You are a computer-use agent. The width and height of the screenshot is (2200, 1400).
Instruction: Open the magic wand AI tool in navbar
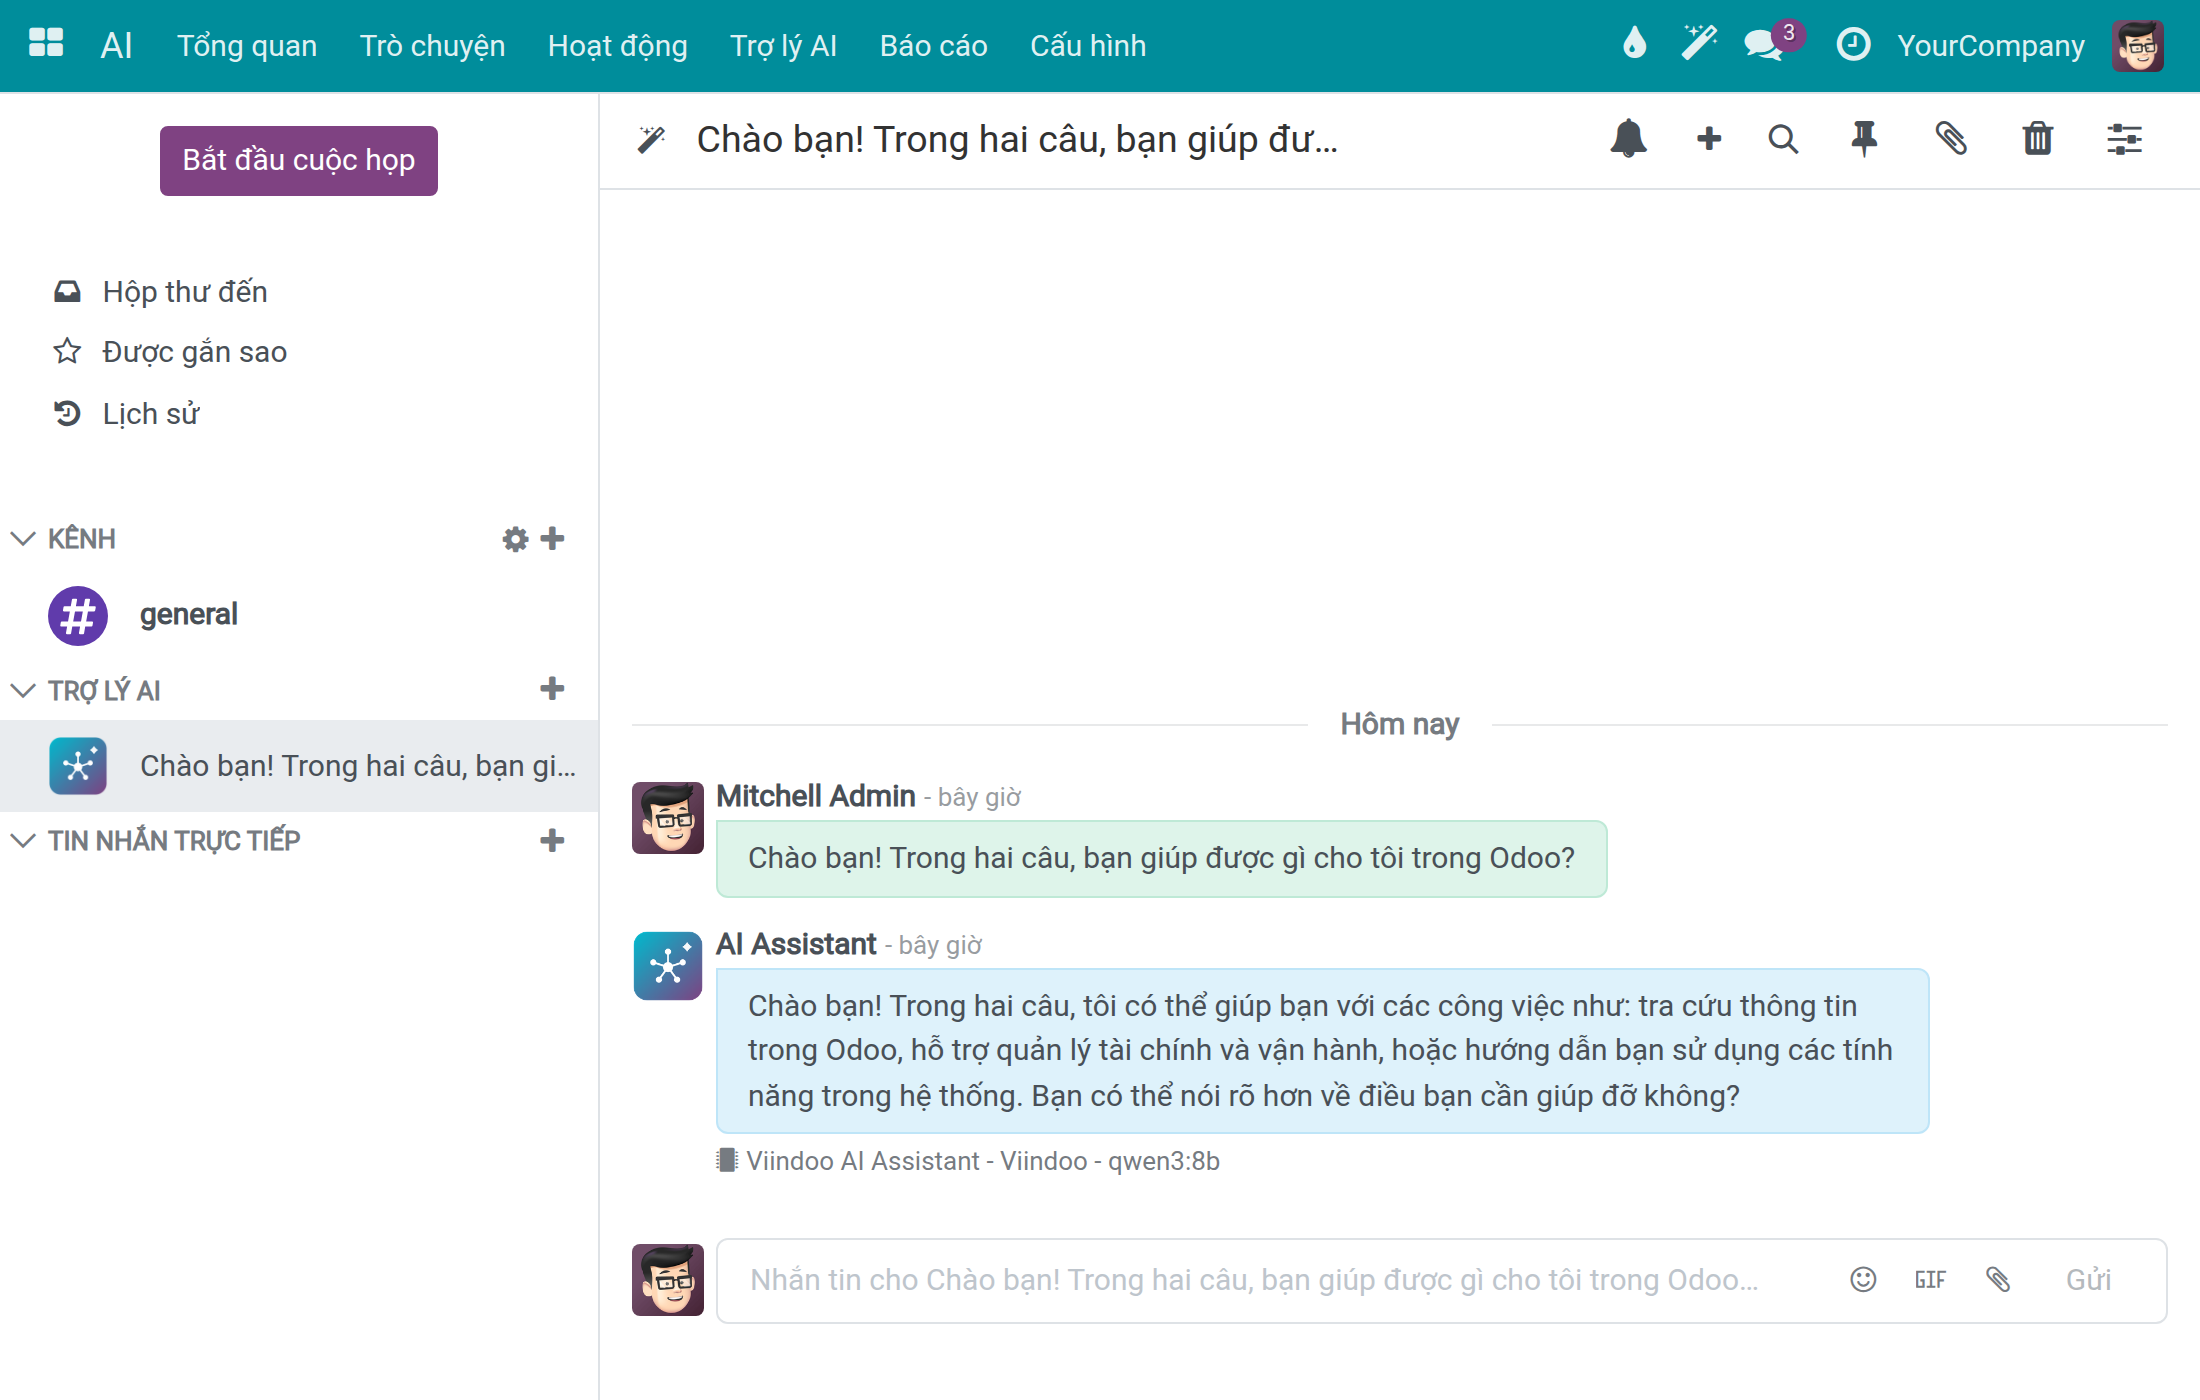click(x=1698, y=43)
